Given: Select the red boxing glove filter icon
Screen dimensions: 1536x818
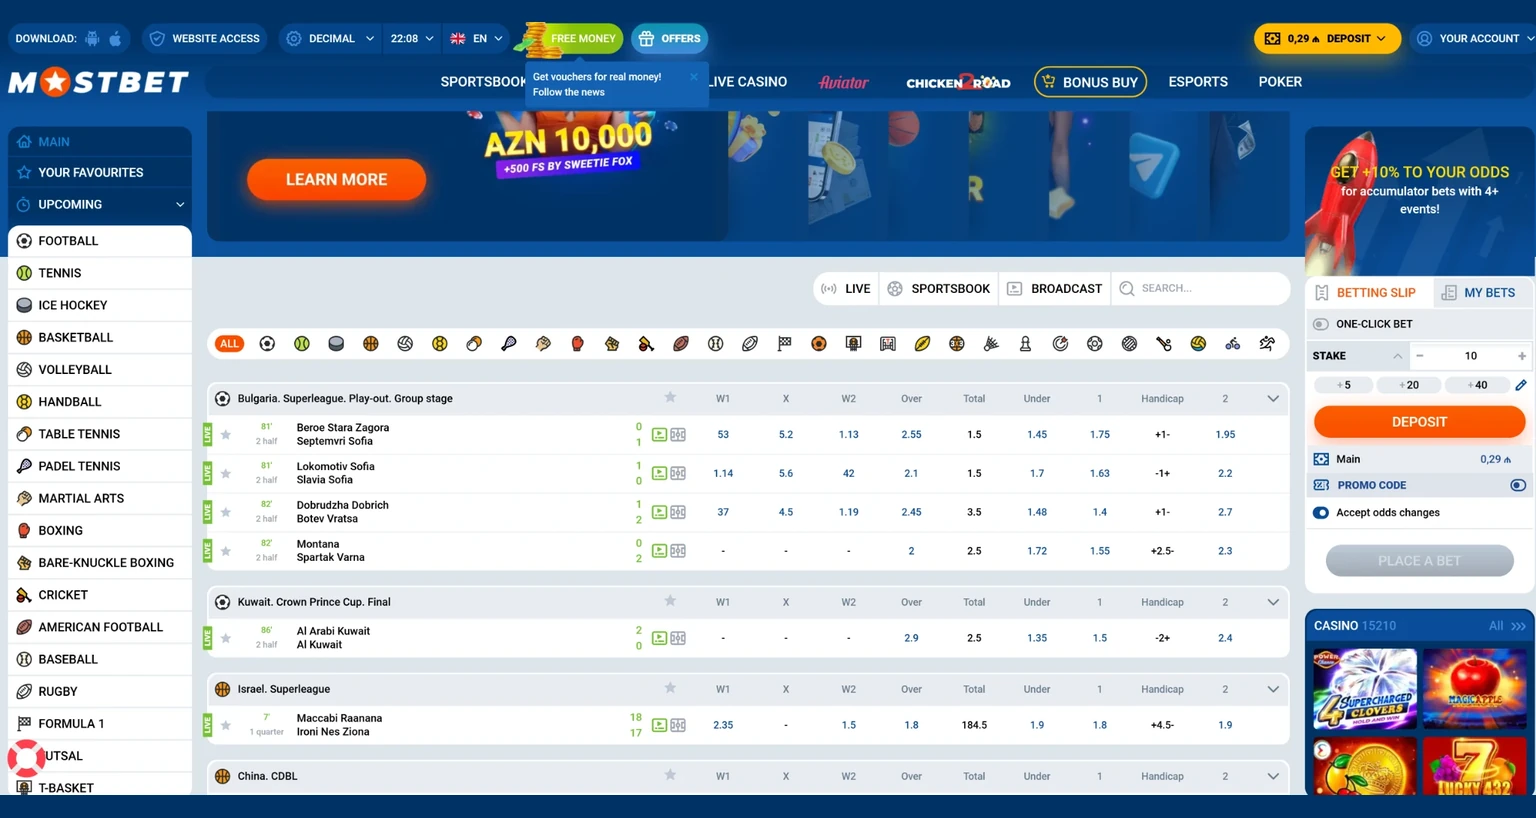Looking at the screenshot, I should [578, 344].
